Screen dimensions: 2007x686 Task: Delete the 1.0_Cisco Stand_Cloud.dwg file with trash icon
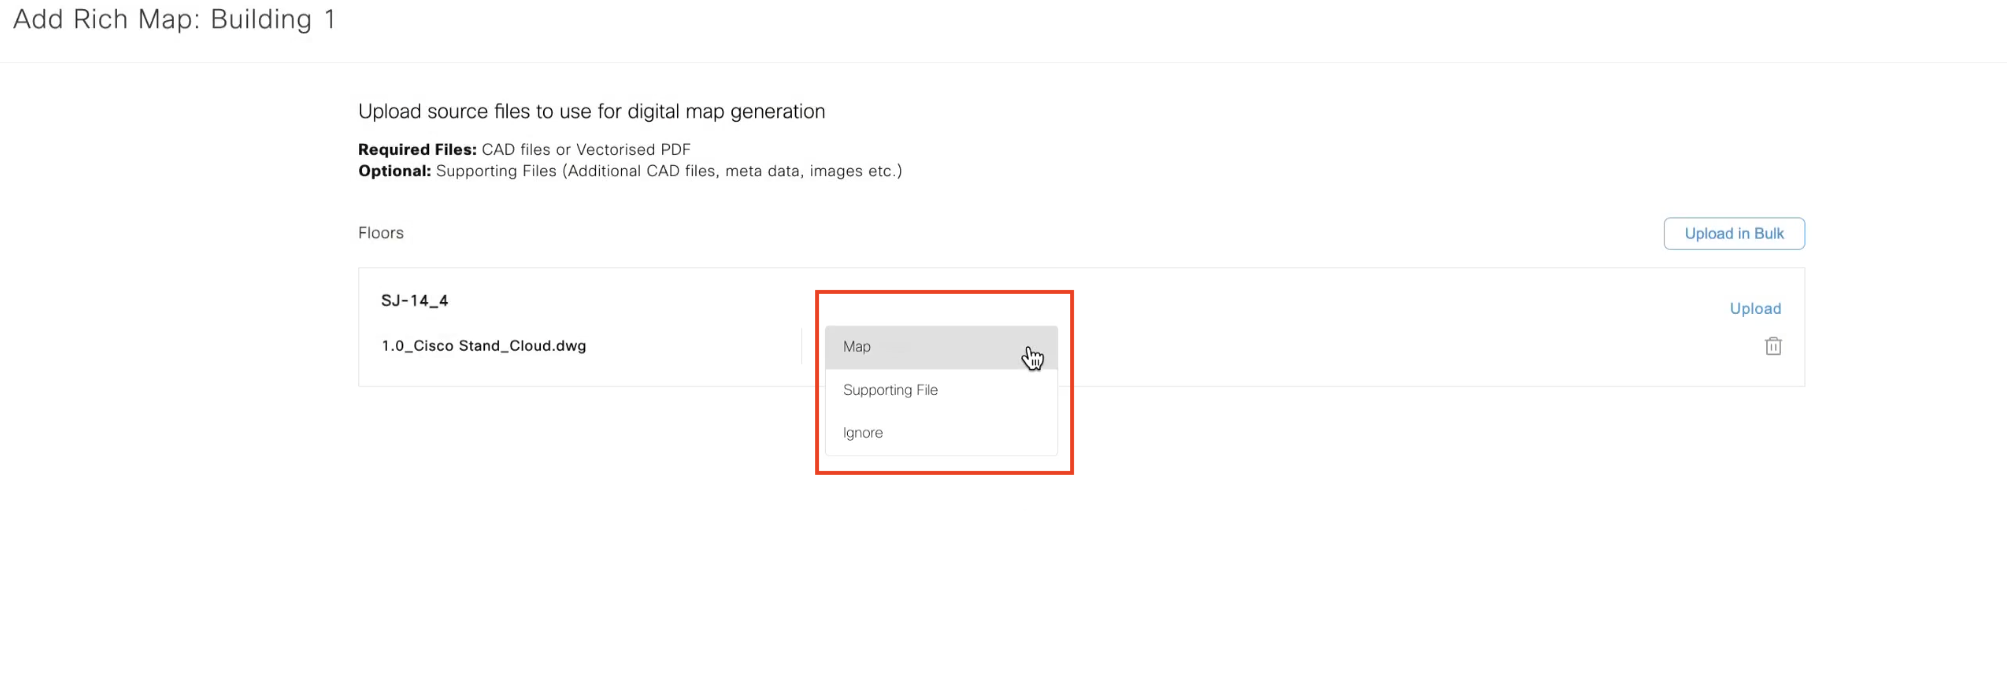1772,346
